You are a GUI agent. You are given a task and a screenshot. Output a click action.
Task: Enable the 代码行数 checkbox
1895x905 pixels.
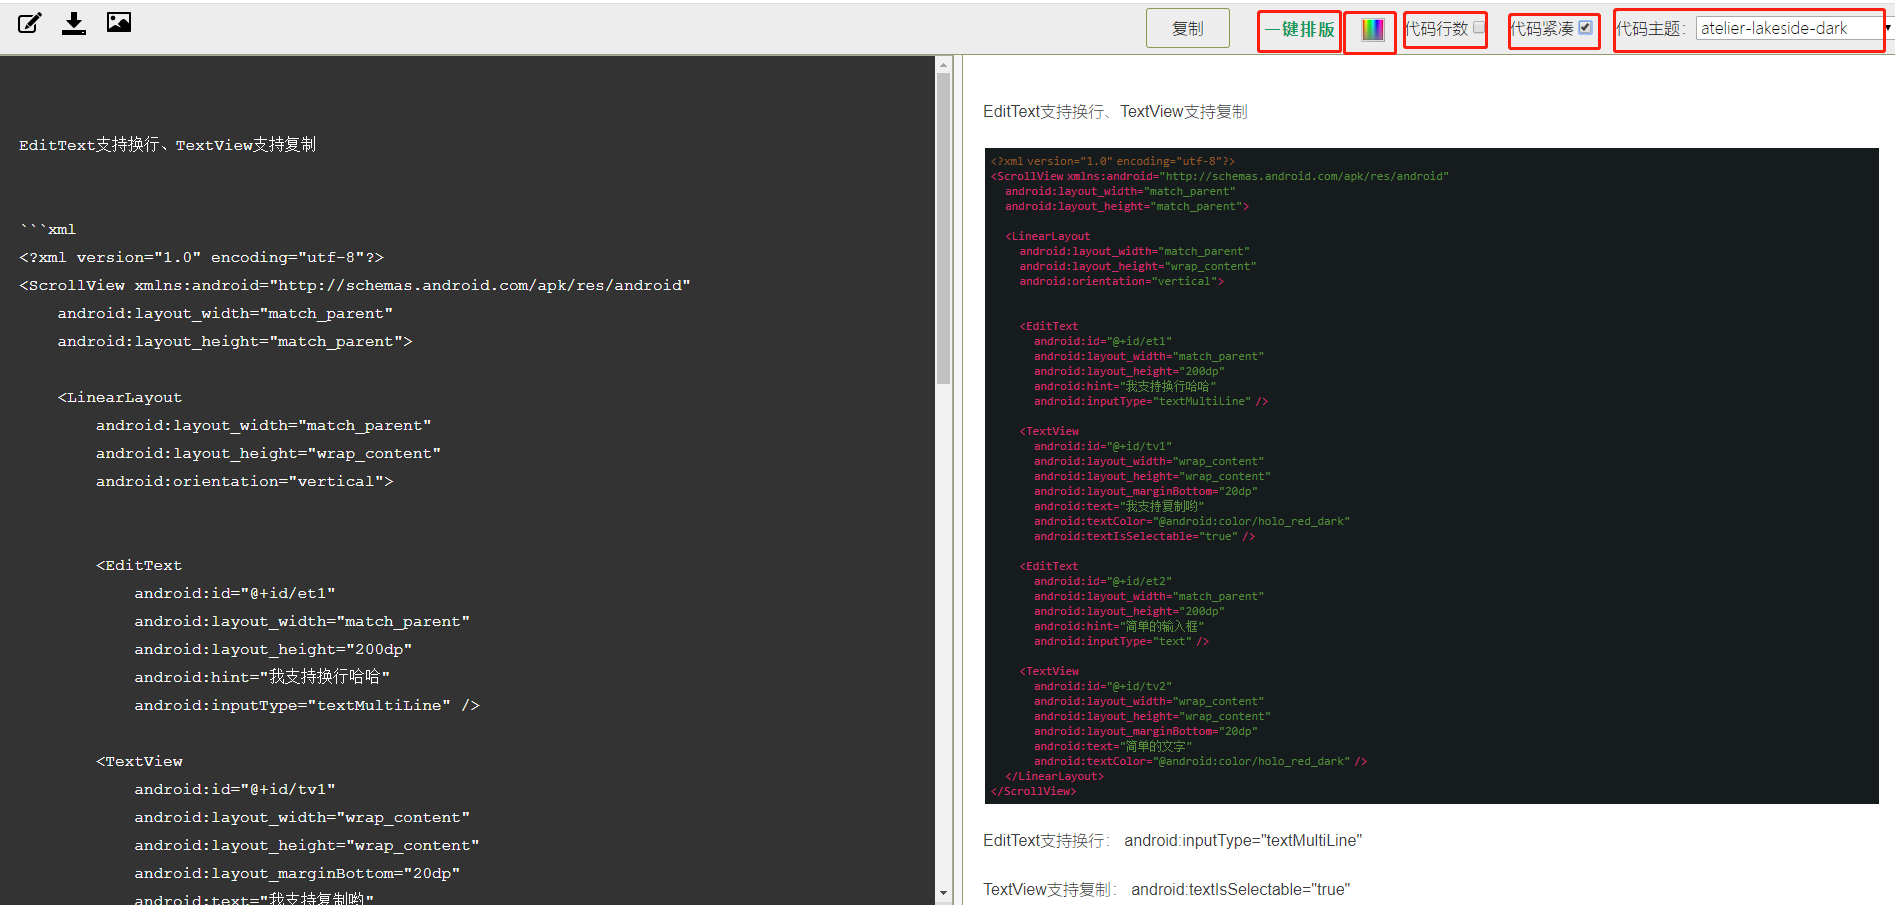click(1479, 28)
